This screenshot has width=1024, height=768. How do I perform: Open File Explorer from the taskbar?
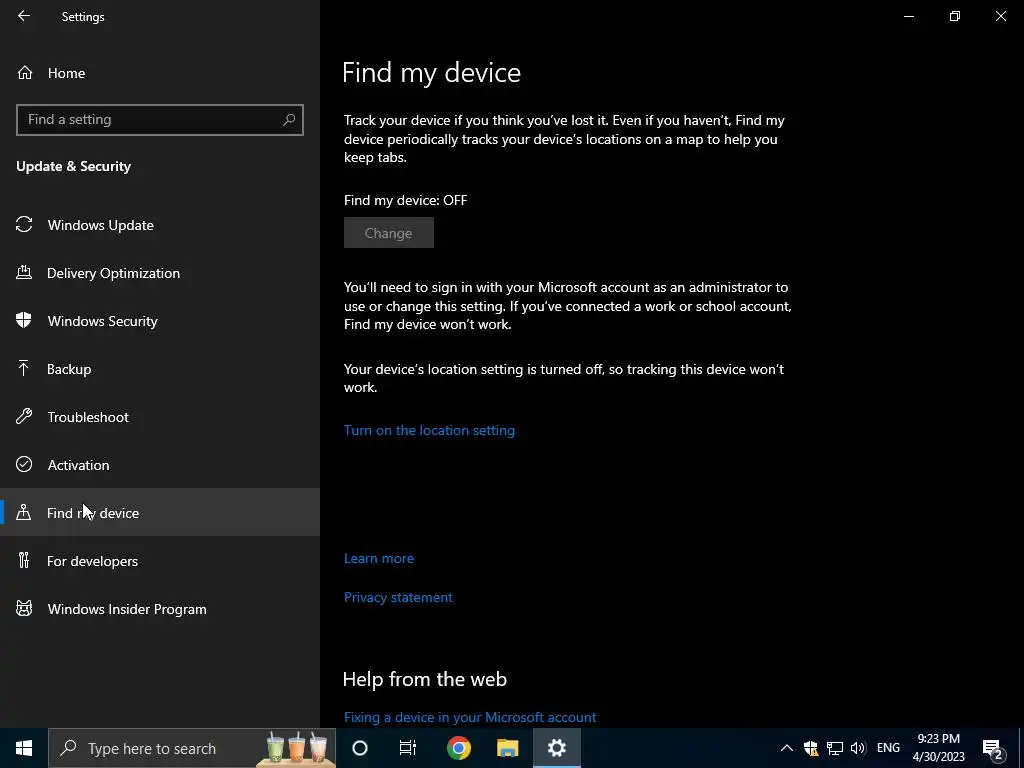click(507, 748)
